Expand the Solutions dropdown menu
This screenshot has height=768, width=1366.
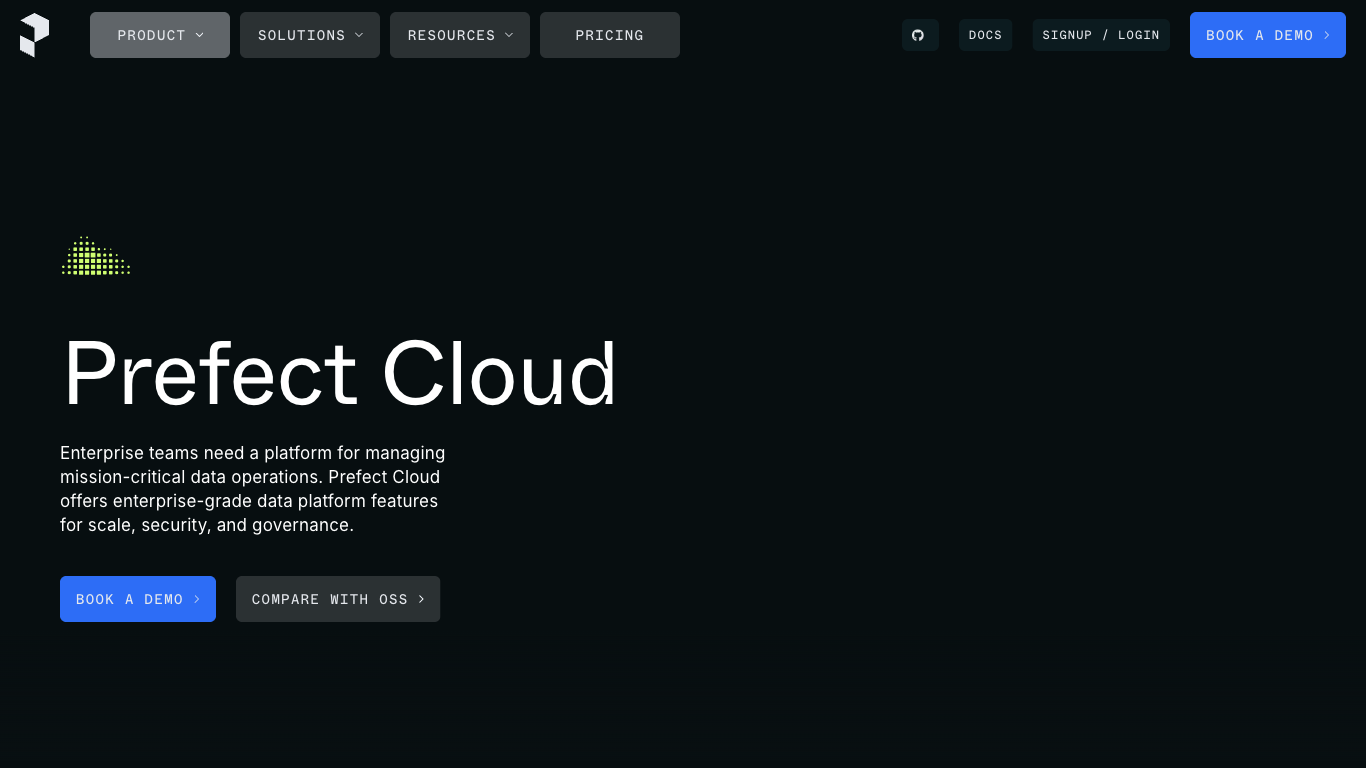[310, 35]
